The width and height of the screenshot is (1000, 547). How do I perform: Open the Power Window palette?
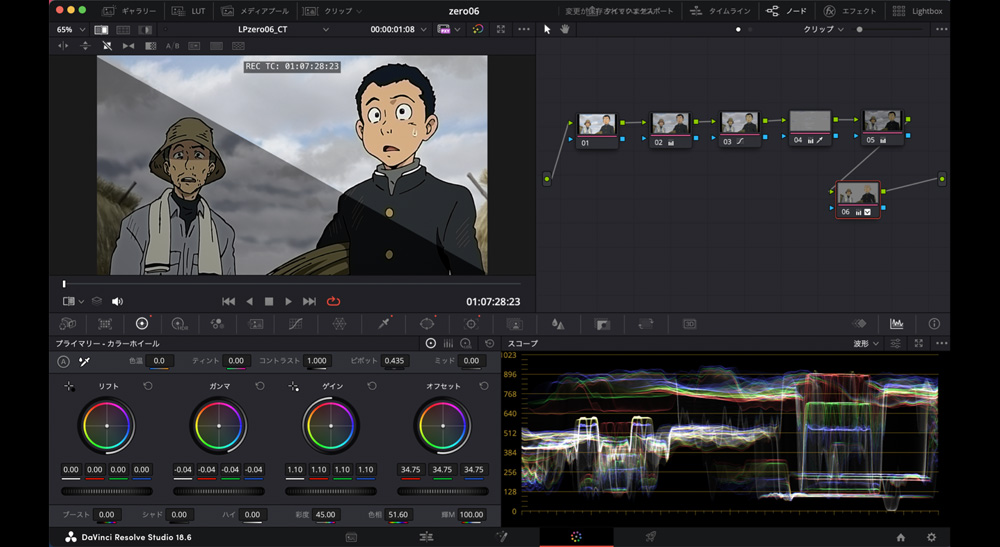point(428,324)
